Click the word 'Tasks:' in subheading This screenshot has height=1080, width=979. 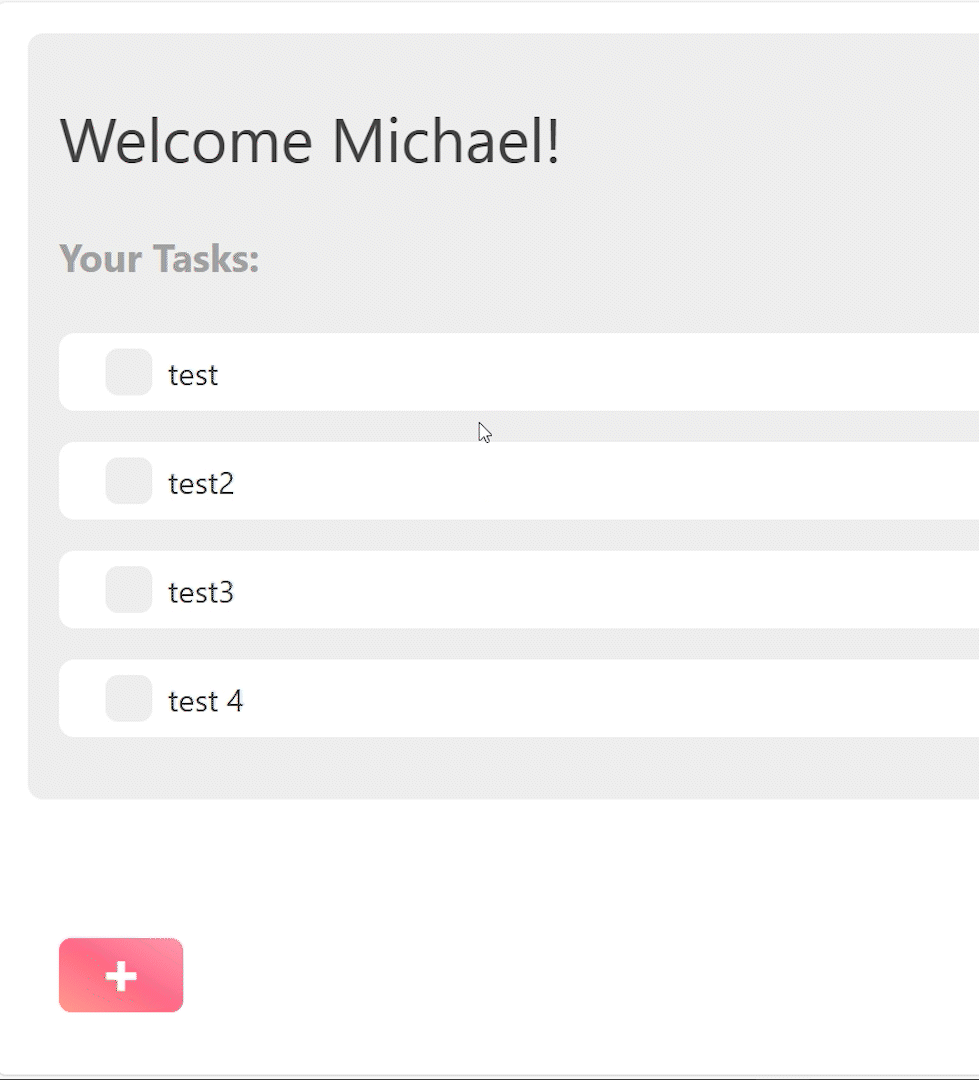point(207,259)
